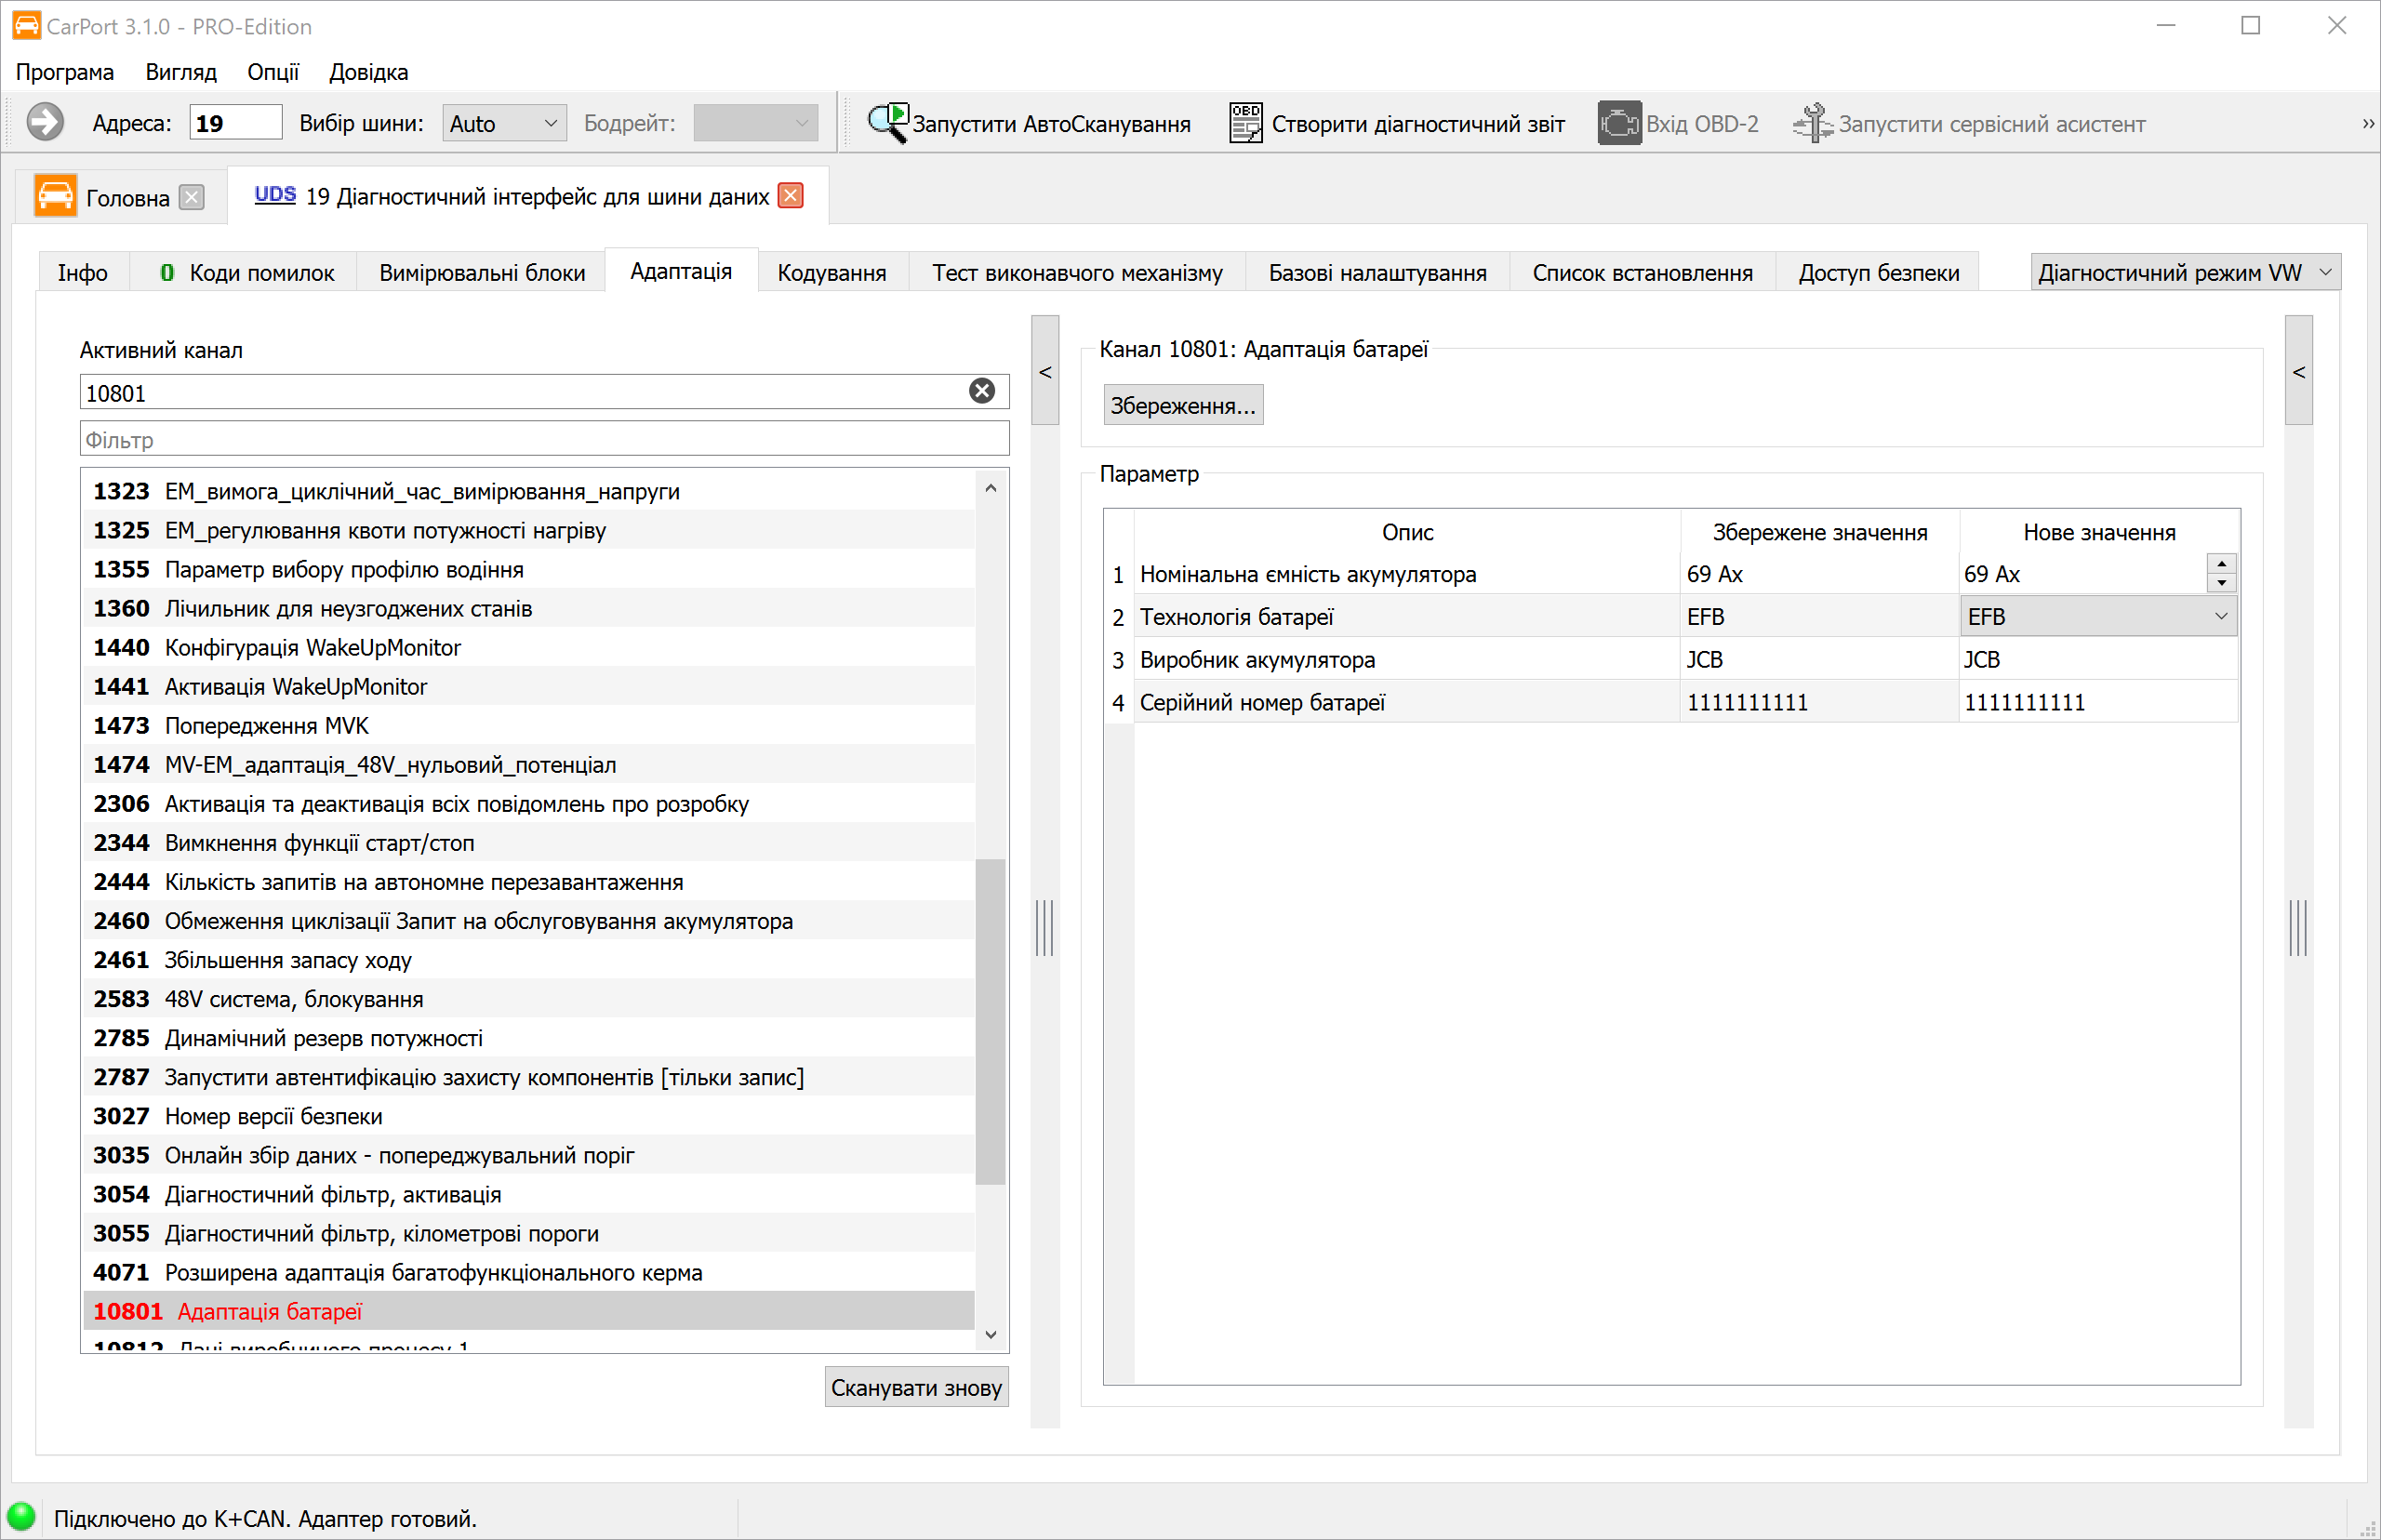The image size is (2381, 1540).
Task: Click new value 1111111111 for battery serial
Action: click(x=2097, y=702)
